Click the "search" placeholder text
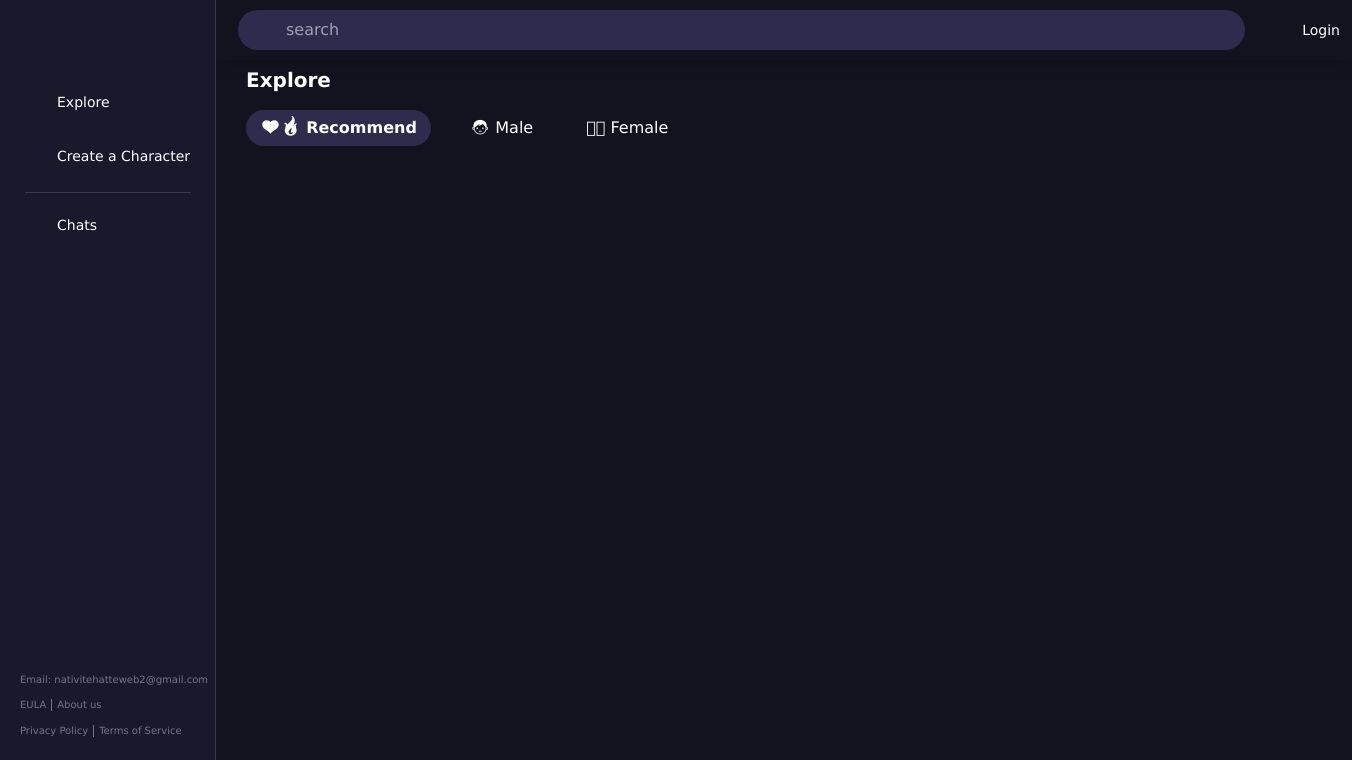Screen dimensions: 1352x760 click(x=312, y=30)
